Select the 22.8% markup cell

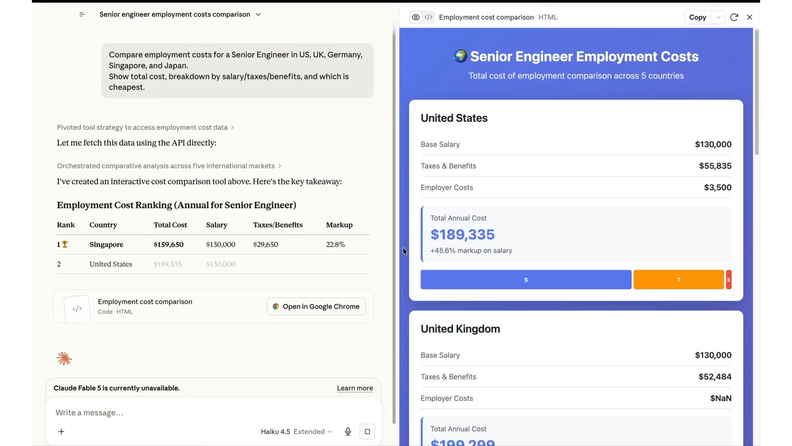coord(335,244)
